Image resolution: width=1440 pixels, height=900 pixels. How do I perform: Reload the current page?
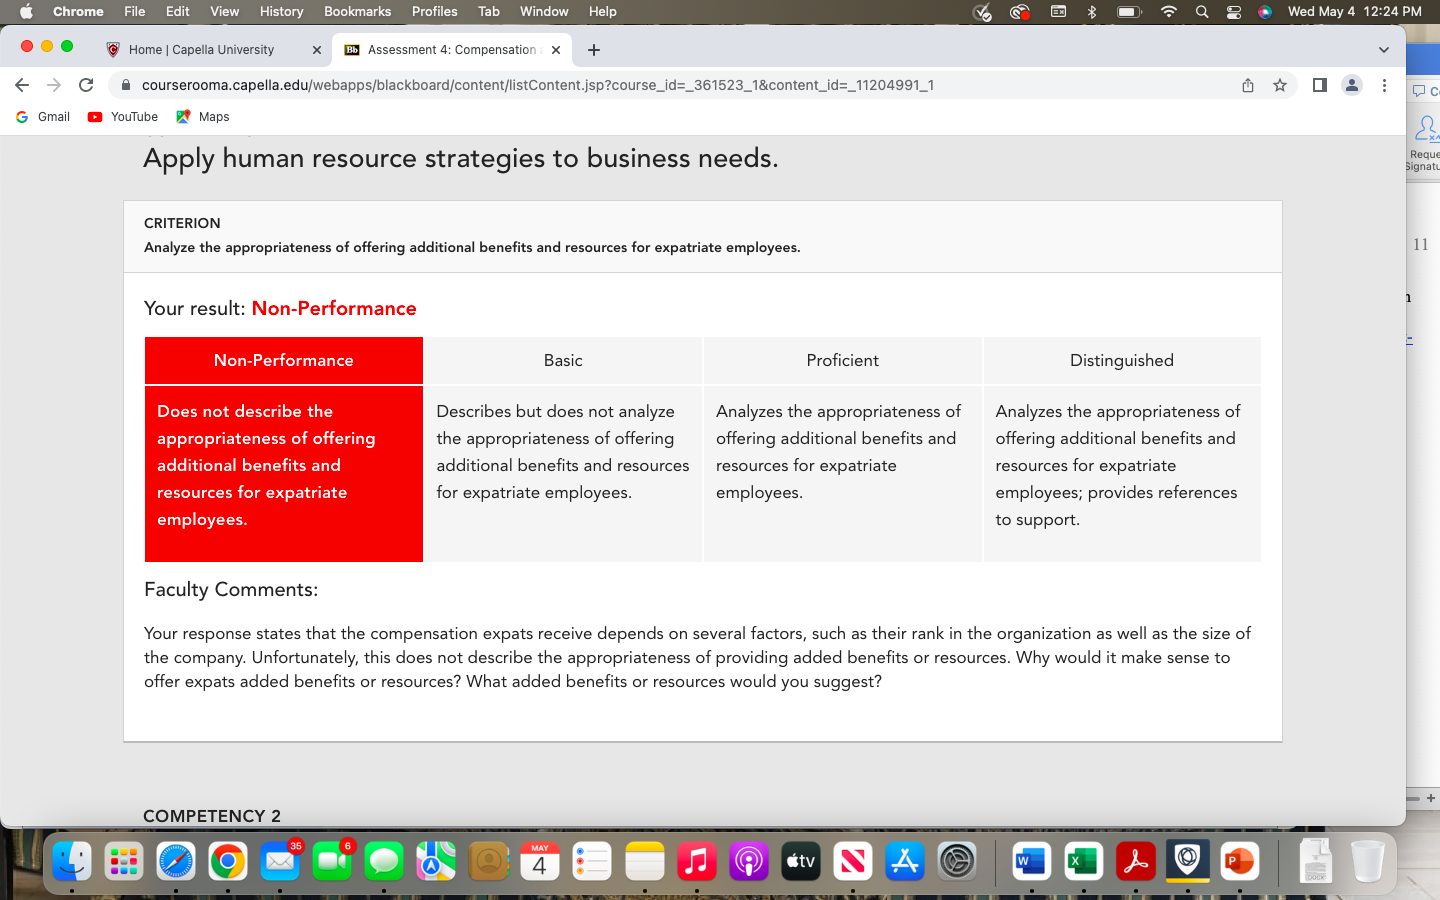point(86,85)
